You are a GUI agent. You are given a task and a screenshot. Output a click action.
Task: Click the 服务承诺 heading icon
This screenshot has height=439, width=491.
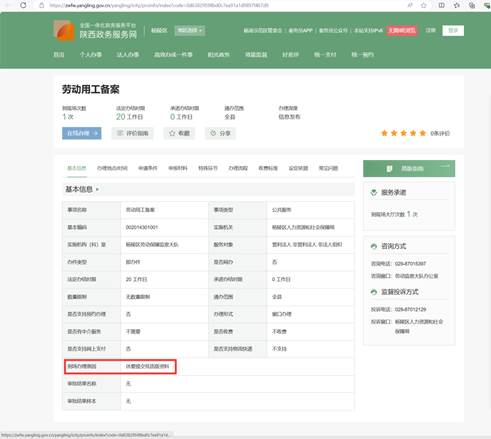(374, 192)
